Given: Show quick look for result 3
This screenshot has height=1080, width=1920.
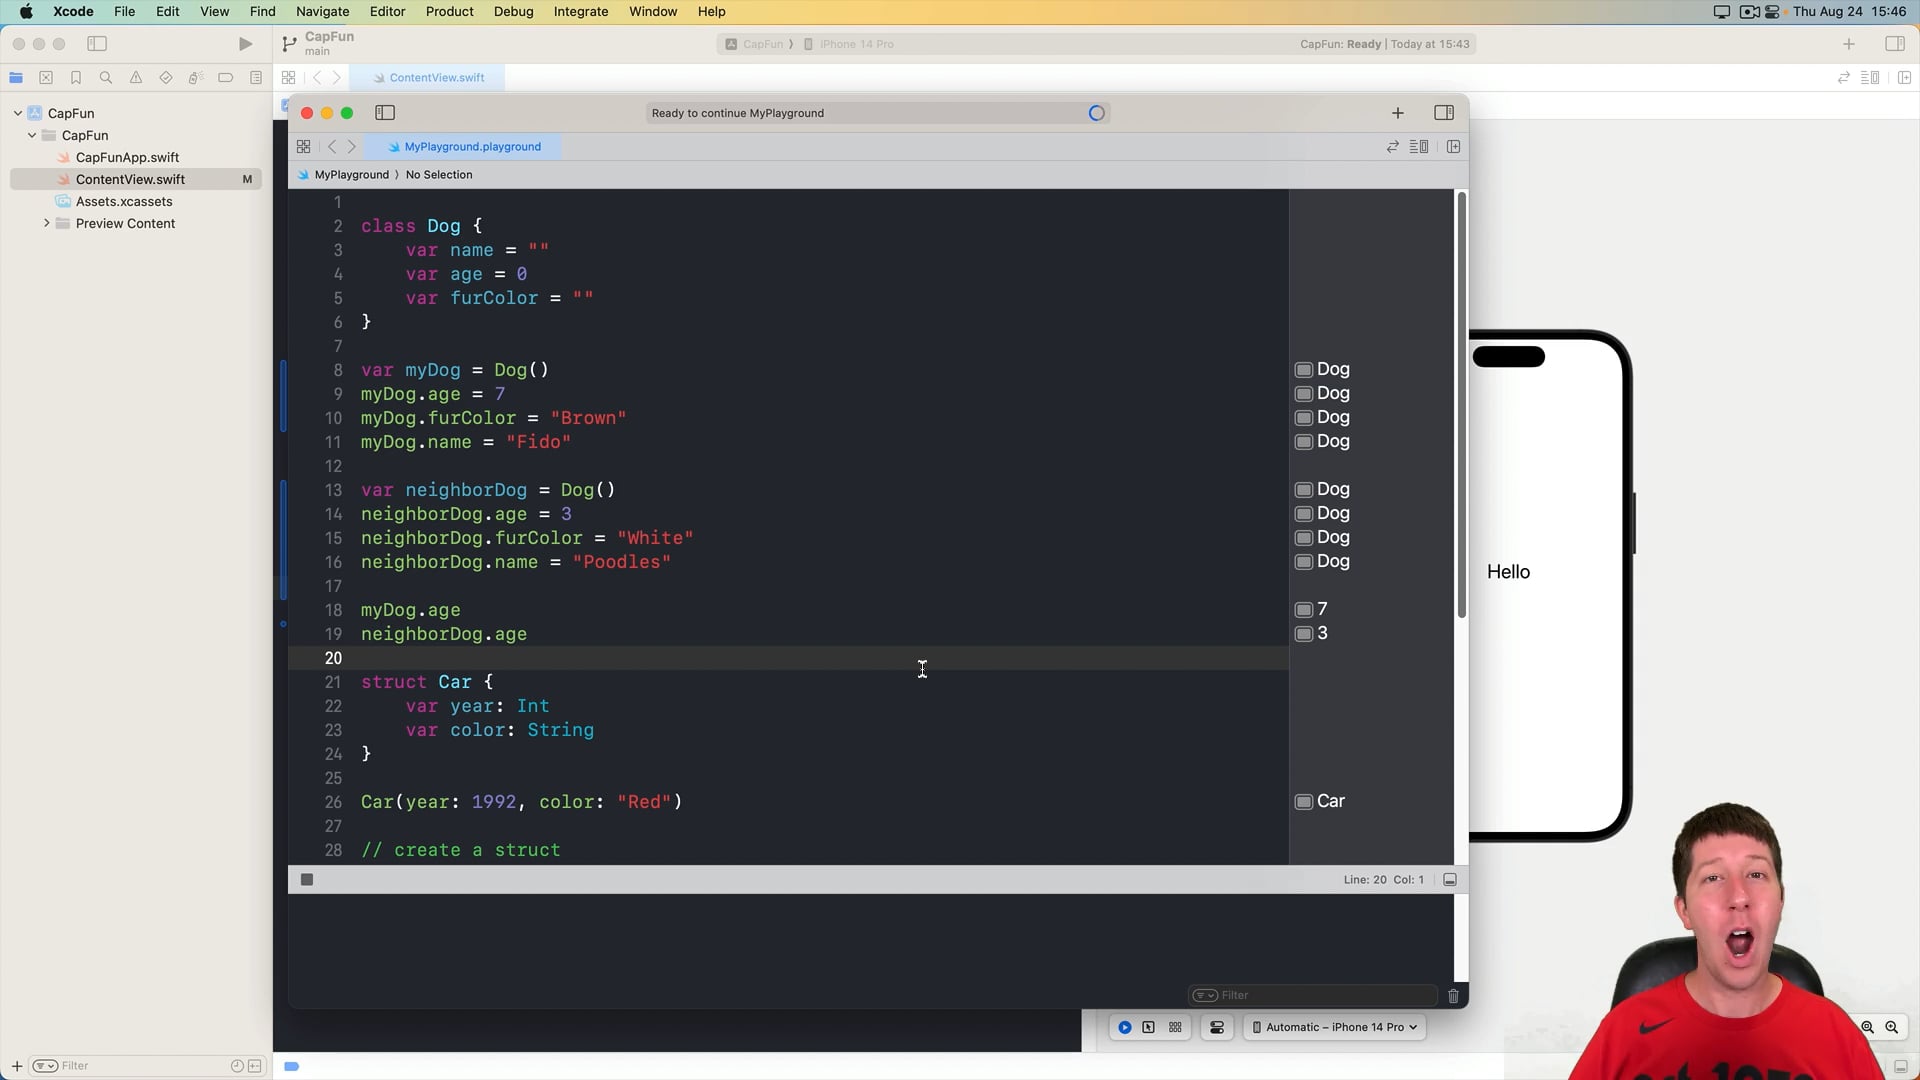Looking at the screenshot, I should 1304,634.
